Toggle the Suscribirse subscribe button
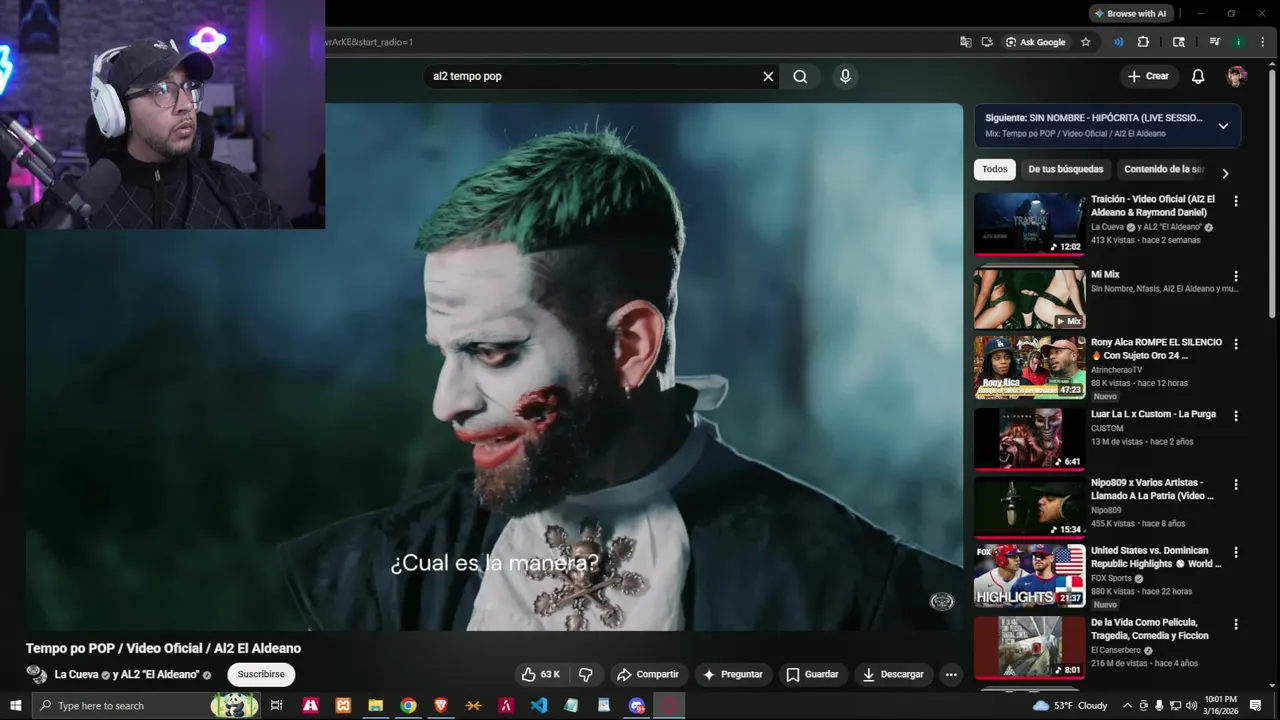Image resolution: width=1280 pixels, height=720 pixels. pyautogui.click(x=261, y=674)
